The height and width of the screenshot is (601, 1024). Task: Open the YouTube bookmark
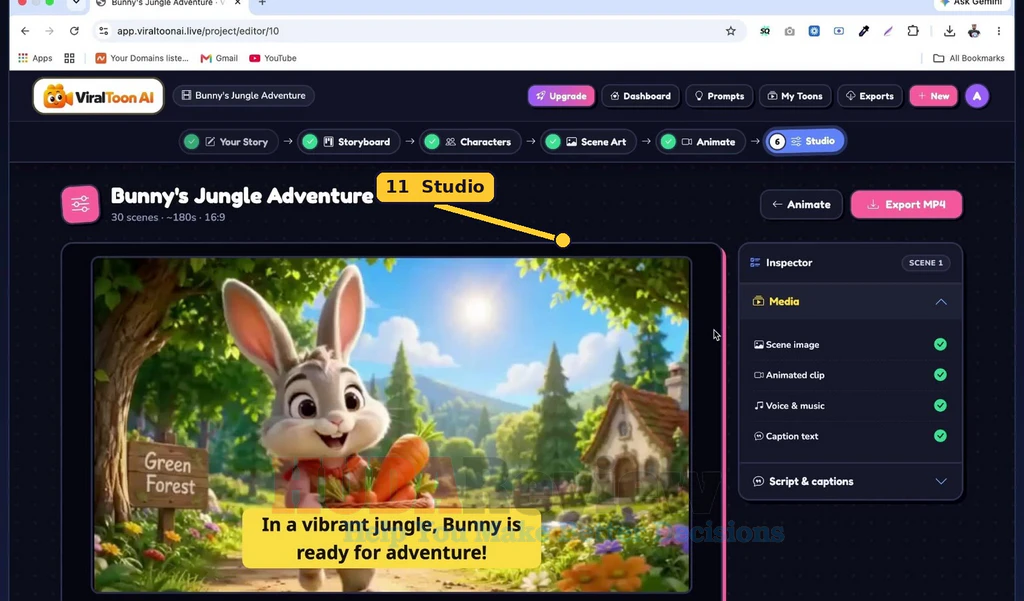coord(273,58)
